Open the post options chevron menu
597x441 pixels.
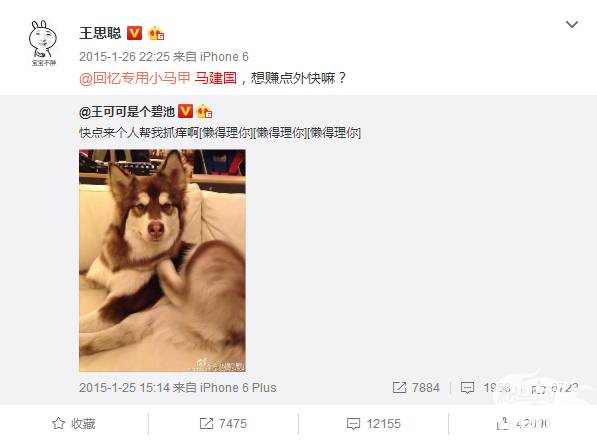572,25
